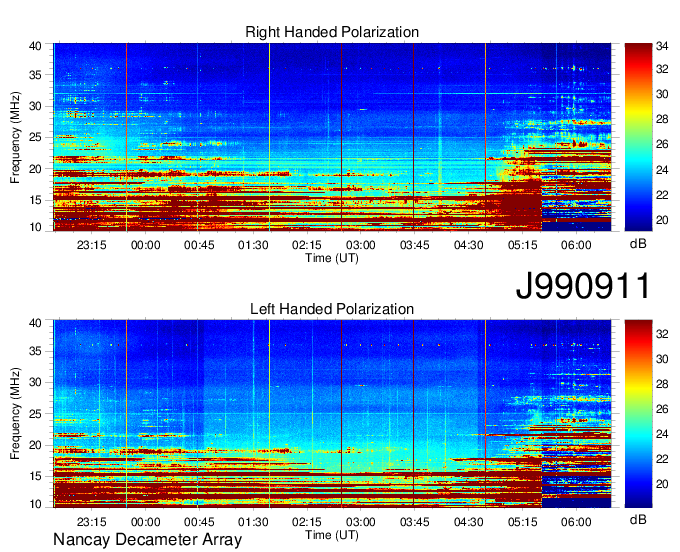Click the 03:00 tick on Left Handed plot
Viewport: 680px width, 552px height.
(361, 522)
